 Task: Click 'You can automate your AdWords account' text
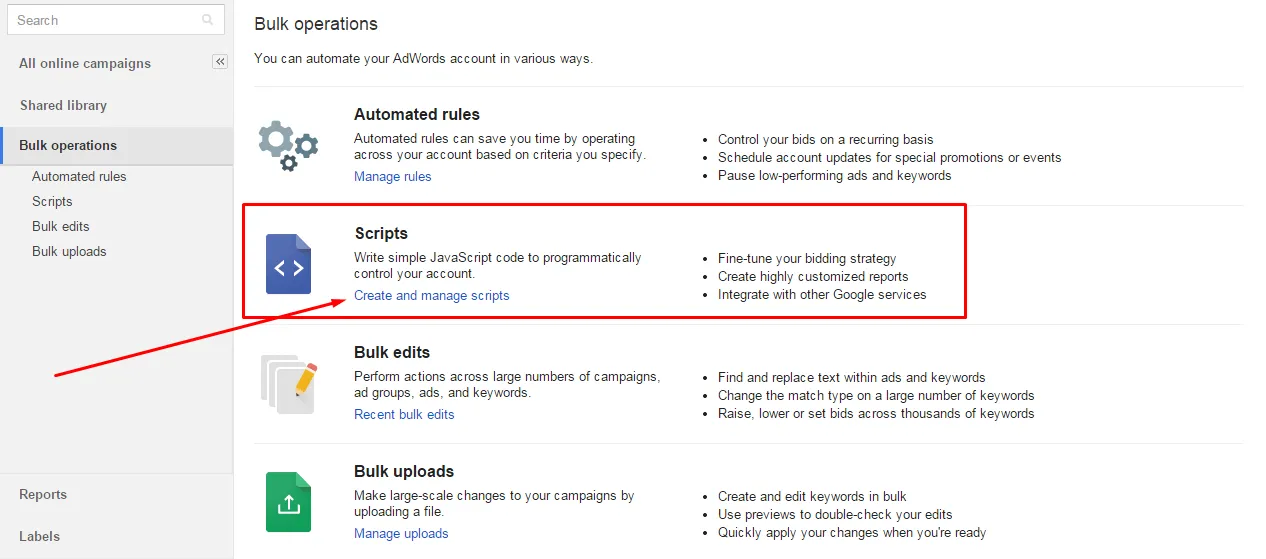(423, 58)
